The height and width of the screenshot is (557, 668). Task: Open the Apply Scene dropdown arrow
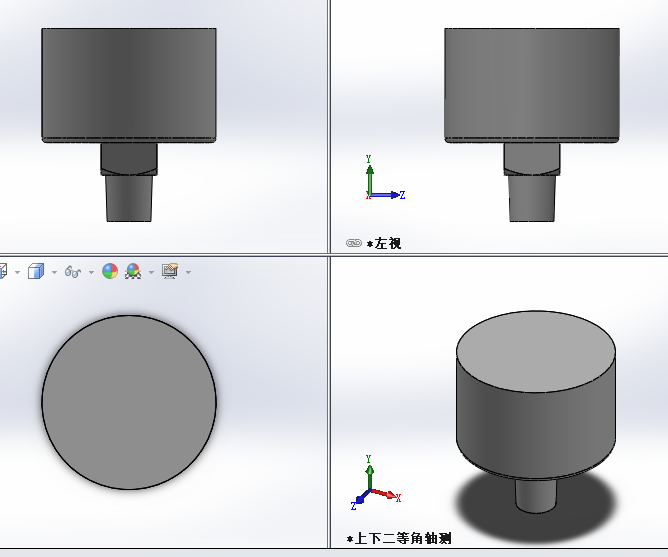(151, 272)
